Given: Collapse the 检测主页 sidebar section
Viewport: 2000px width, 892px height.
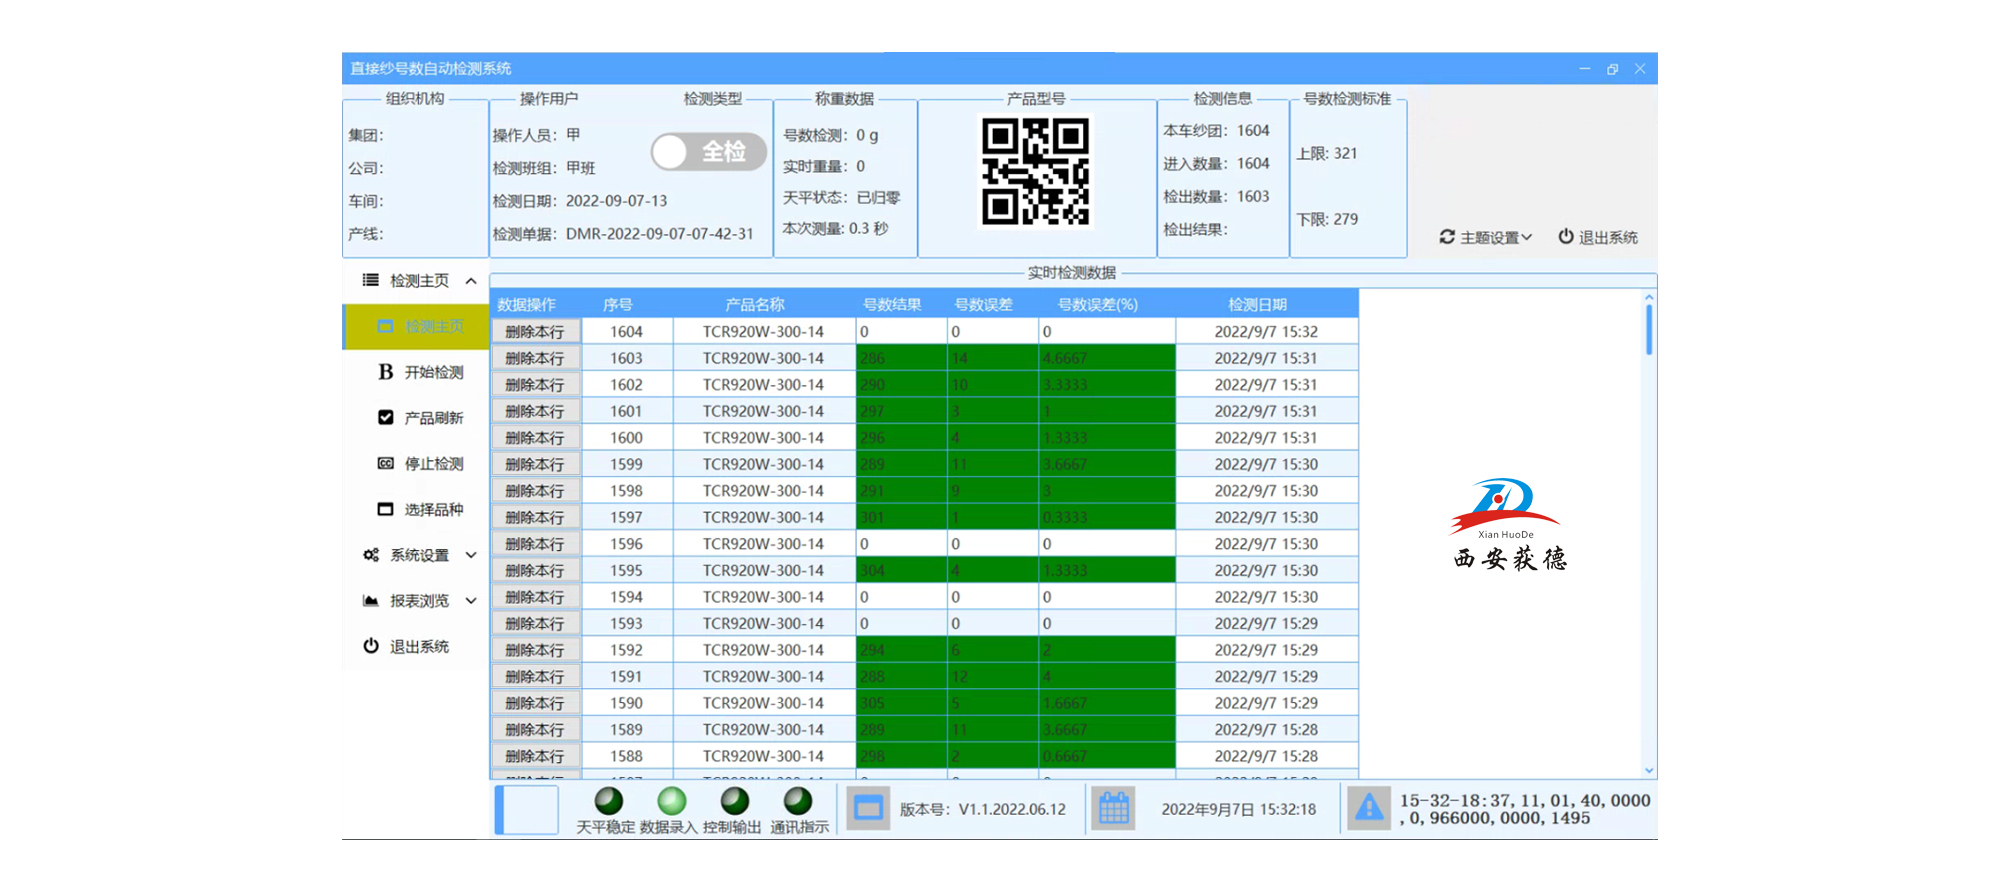Looking at the screenshot, I should 471,281.
